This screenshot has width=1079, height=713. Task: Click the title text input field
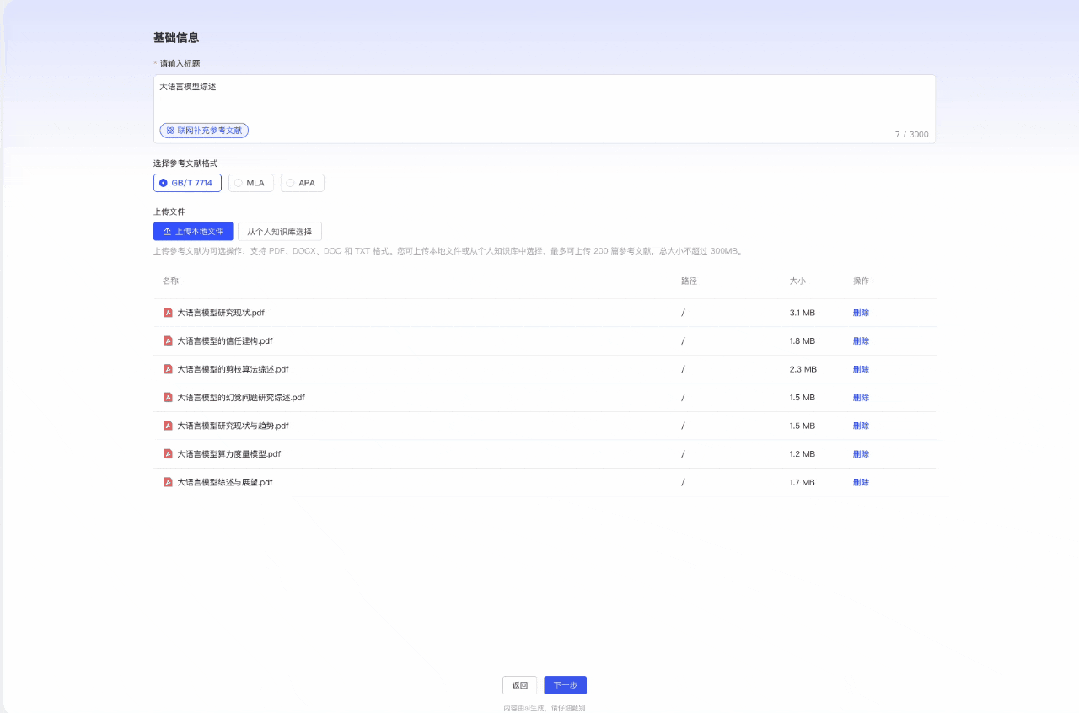(544, 109)
